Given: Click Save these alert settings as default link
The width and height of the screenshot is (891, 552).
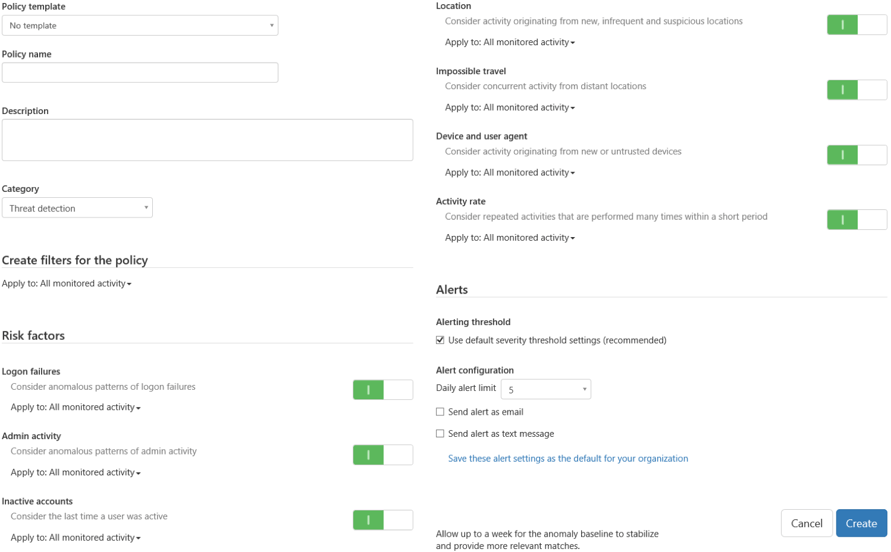Looking at the screenshot, I should pyautogui.click(x=568, y=459).
